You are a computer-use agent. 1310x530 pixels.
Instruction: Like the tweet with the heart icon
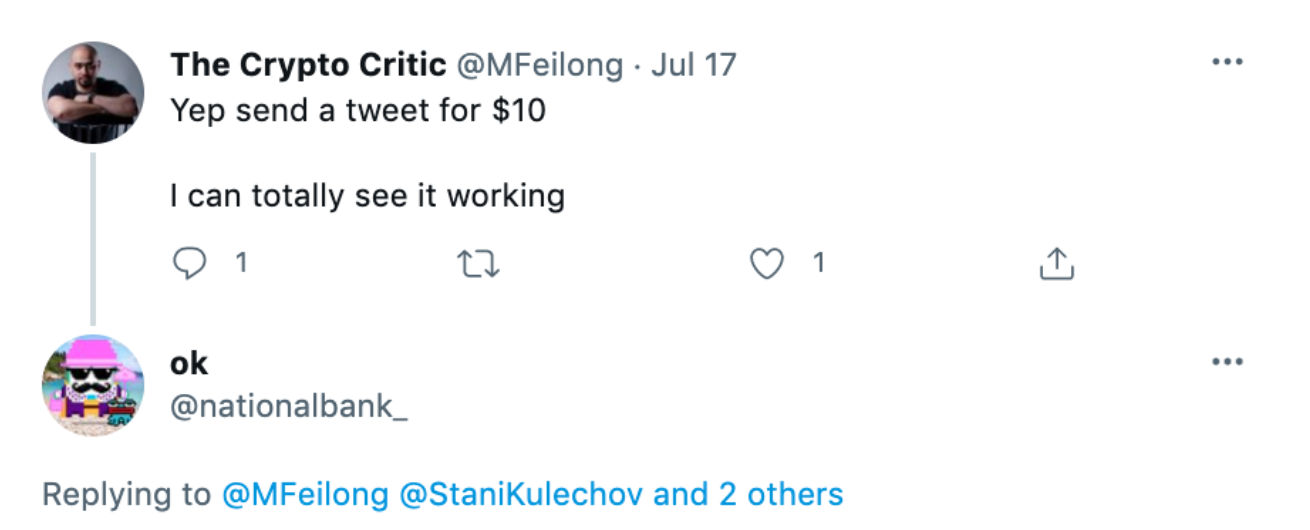[766, 264]
